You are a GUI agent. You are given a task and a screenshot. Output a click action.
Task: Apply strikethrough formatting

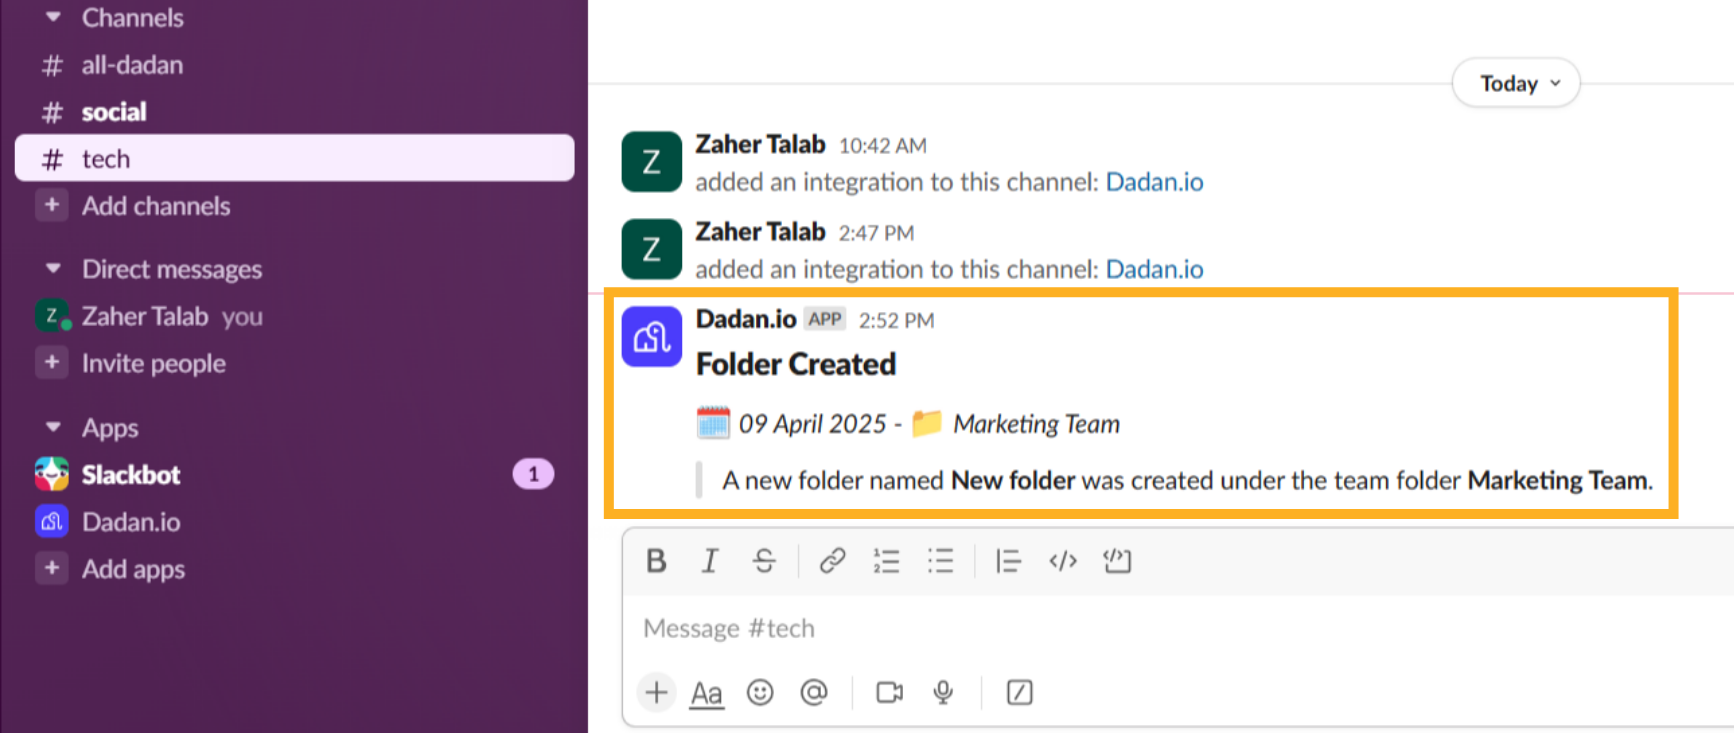[764, 561]
